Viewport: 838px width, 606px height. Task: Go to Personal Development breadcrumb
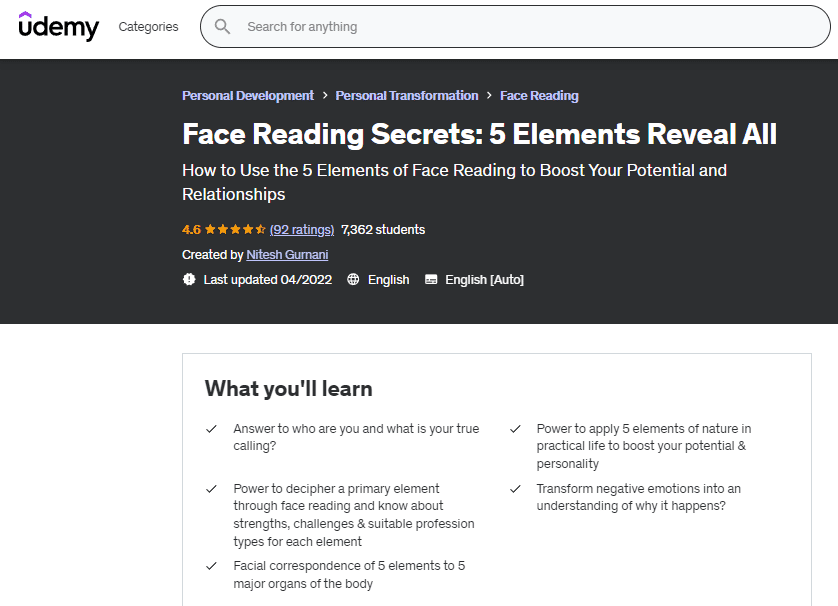pyautogui.click(x=248, y=96)
